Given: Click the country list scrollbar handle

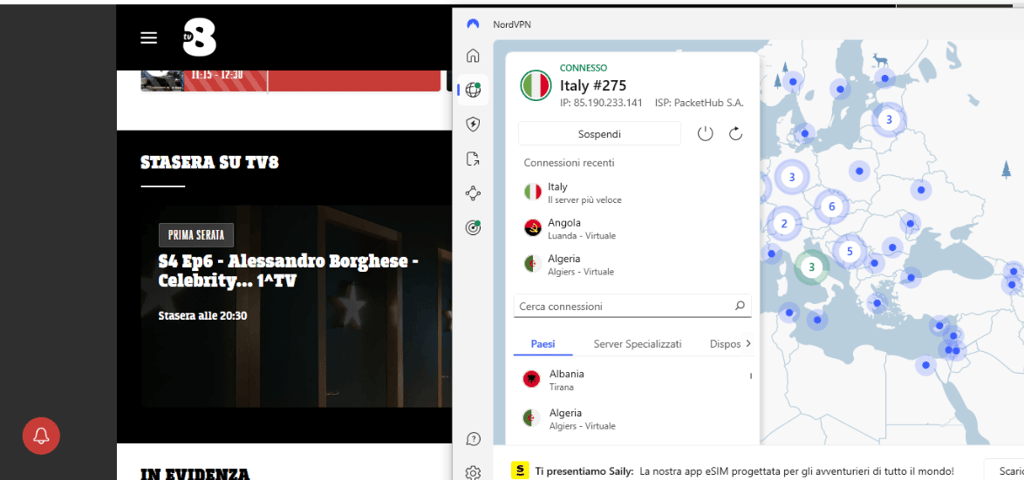Looking at the screenshot, I should click(x=751, y=376).
